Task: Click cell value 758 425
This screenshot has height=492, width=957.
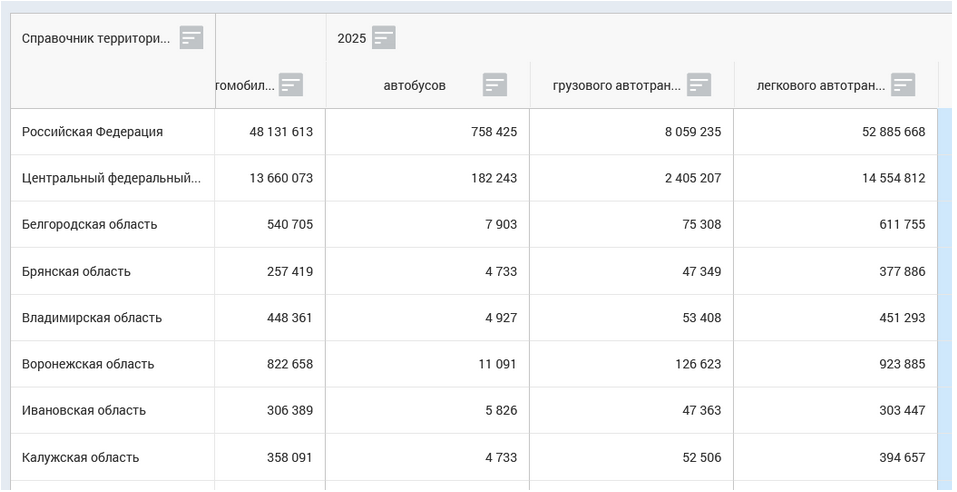Action: [x=494, y=132]
